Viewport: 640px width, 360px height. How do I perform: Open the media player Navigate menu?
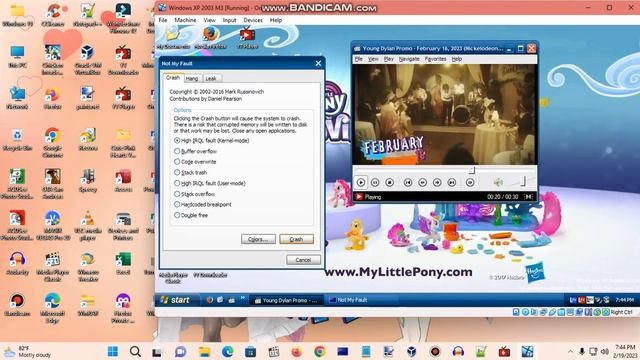(409, 59)
